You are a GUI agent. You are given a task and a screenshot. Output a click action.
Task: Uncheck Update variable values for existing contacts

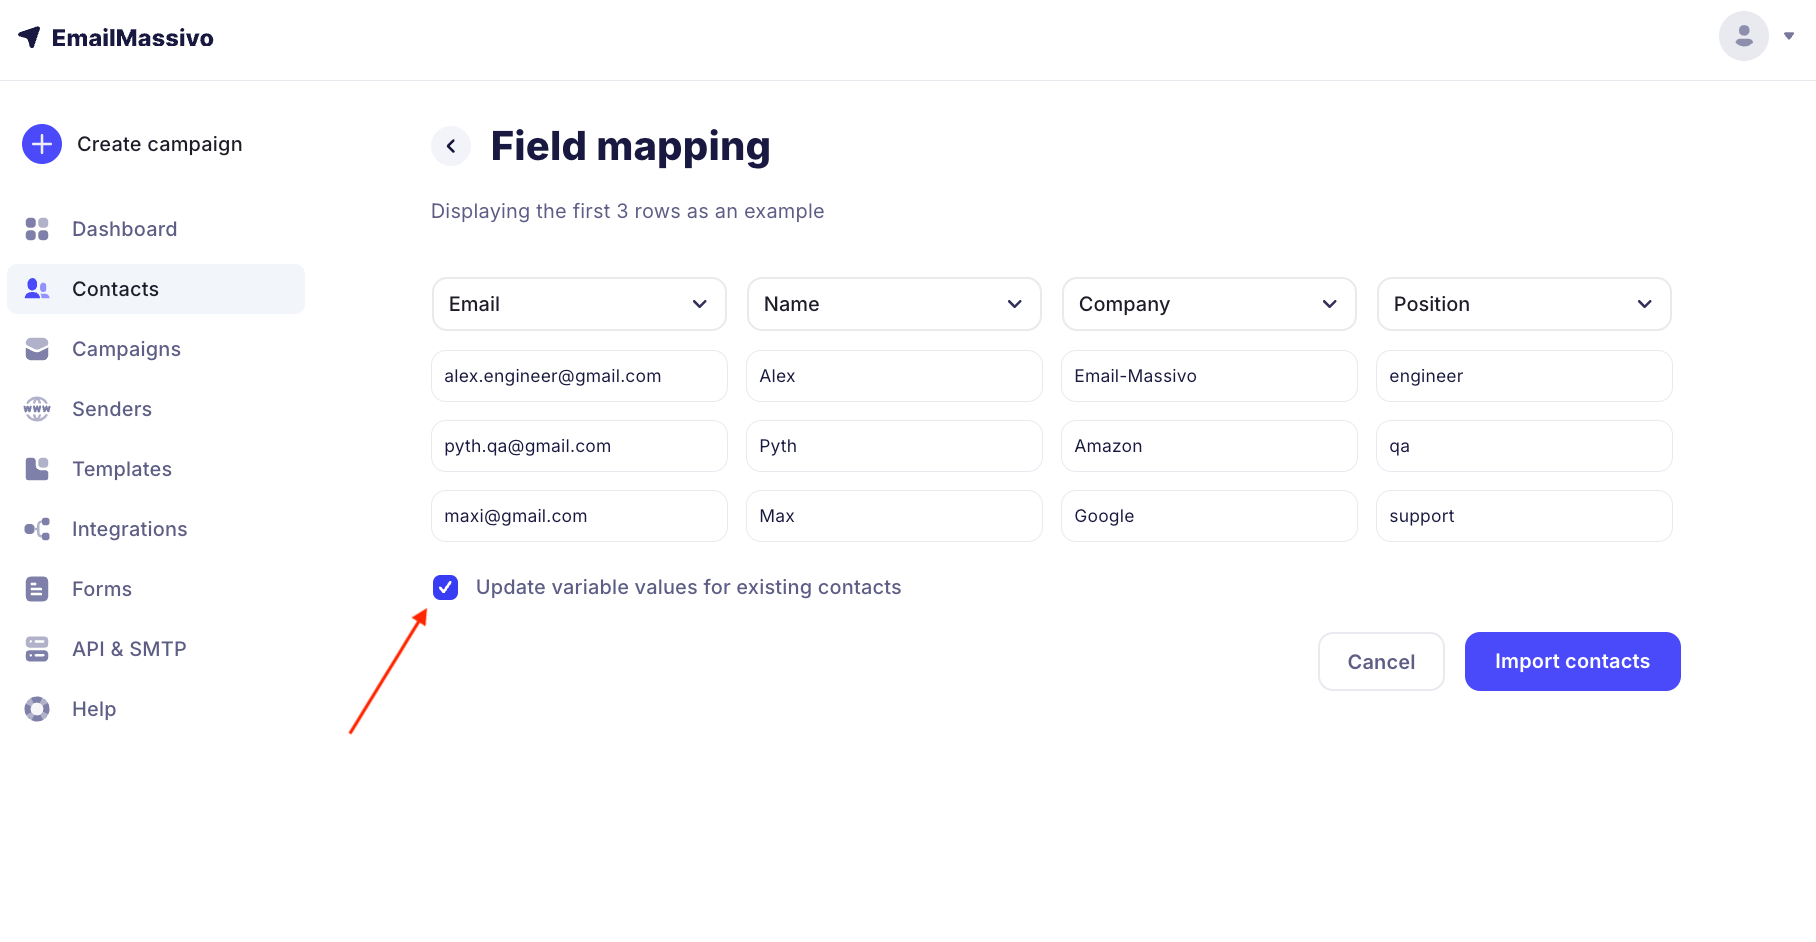(446, 587)
